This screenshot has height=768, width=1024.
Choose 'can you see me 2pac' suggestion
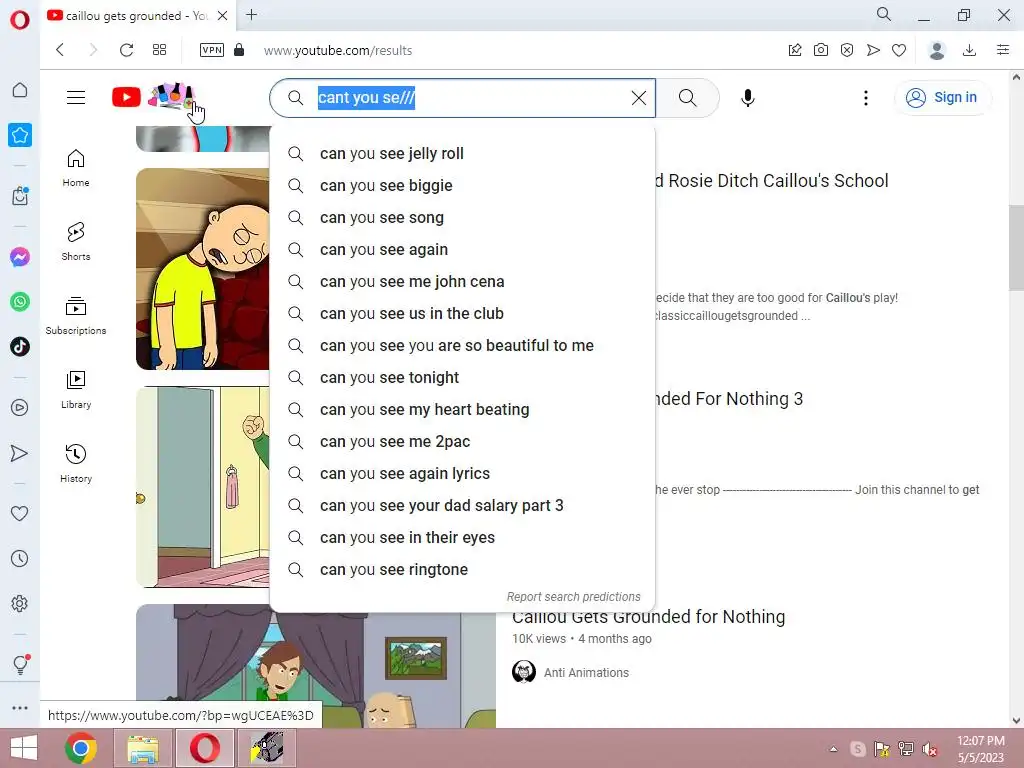462,441
